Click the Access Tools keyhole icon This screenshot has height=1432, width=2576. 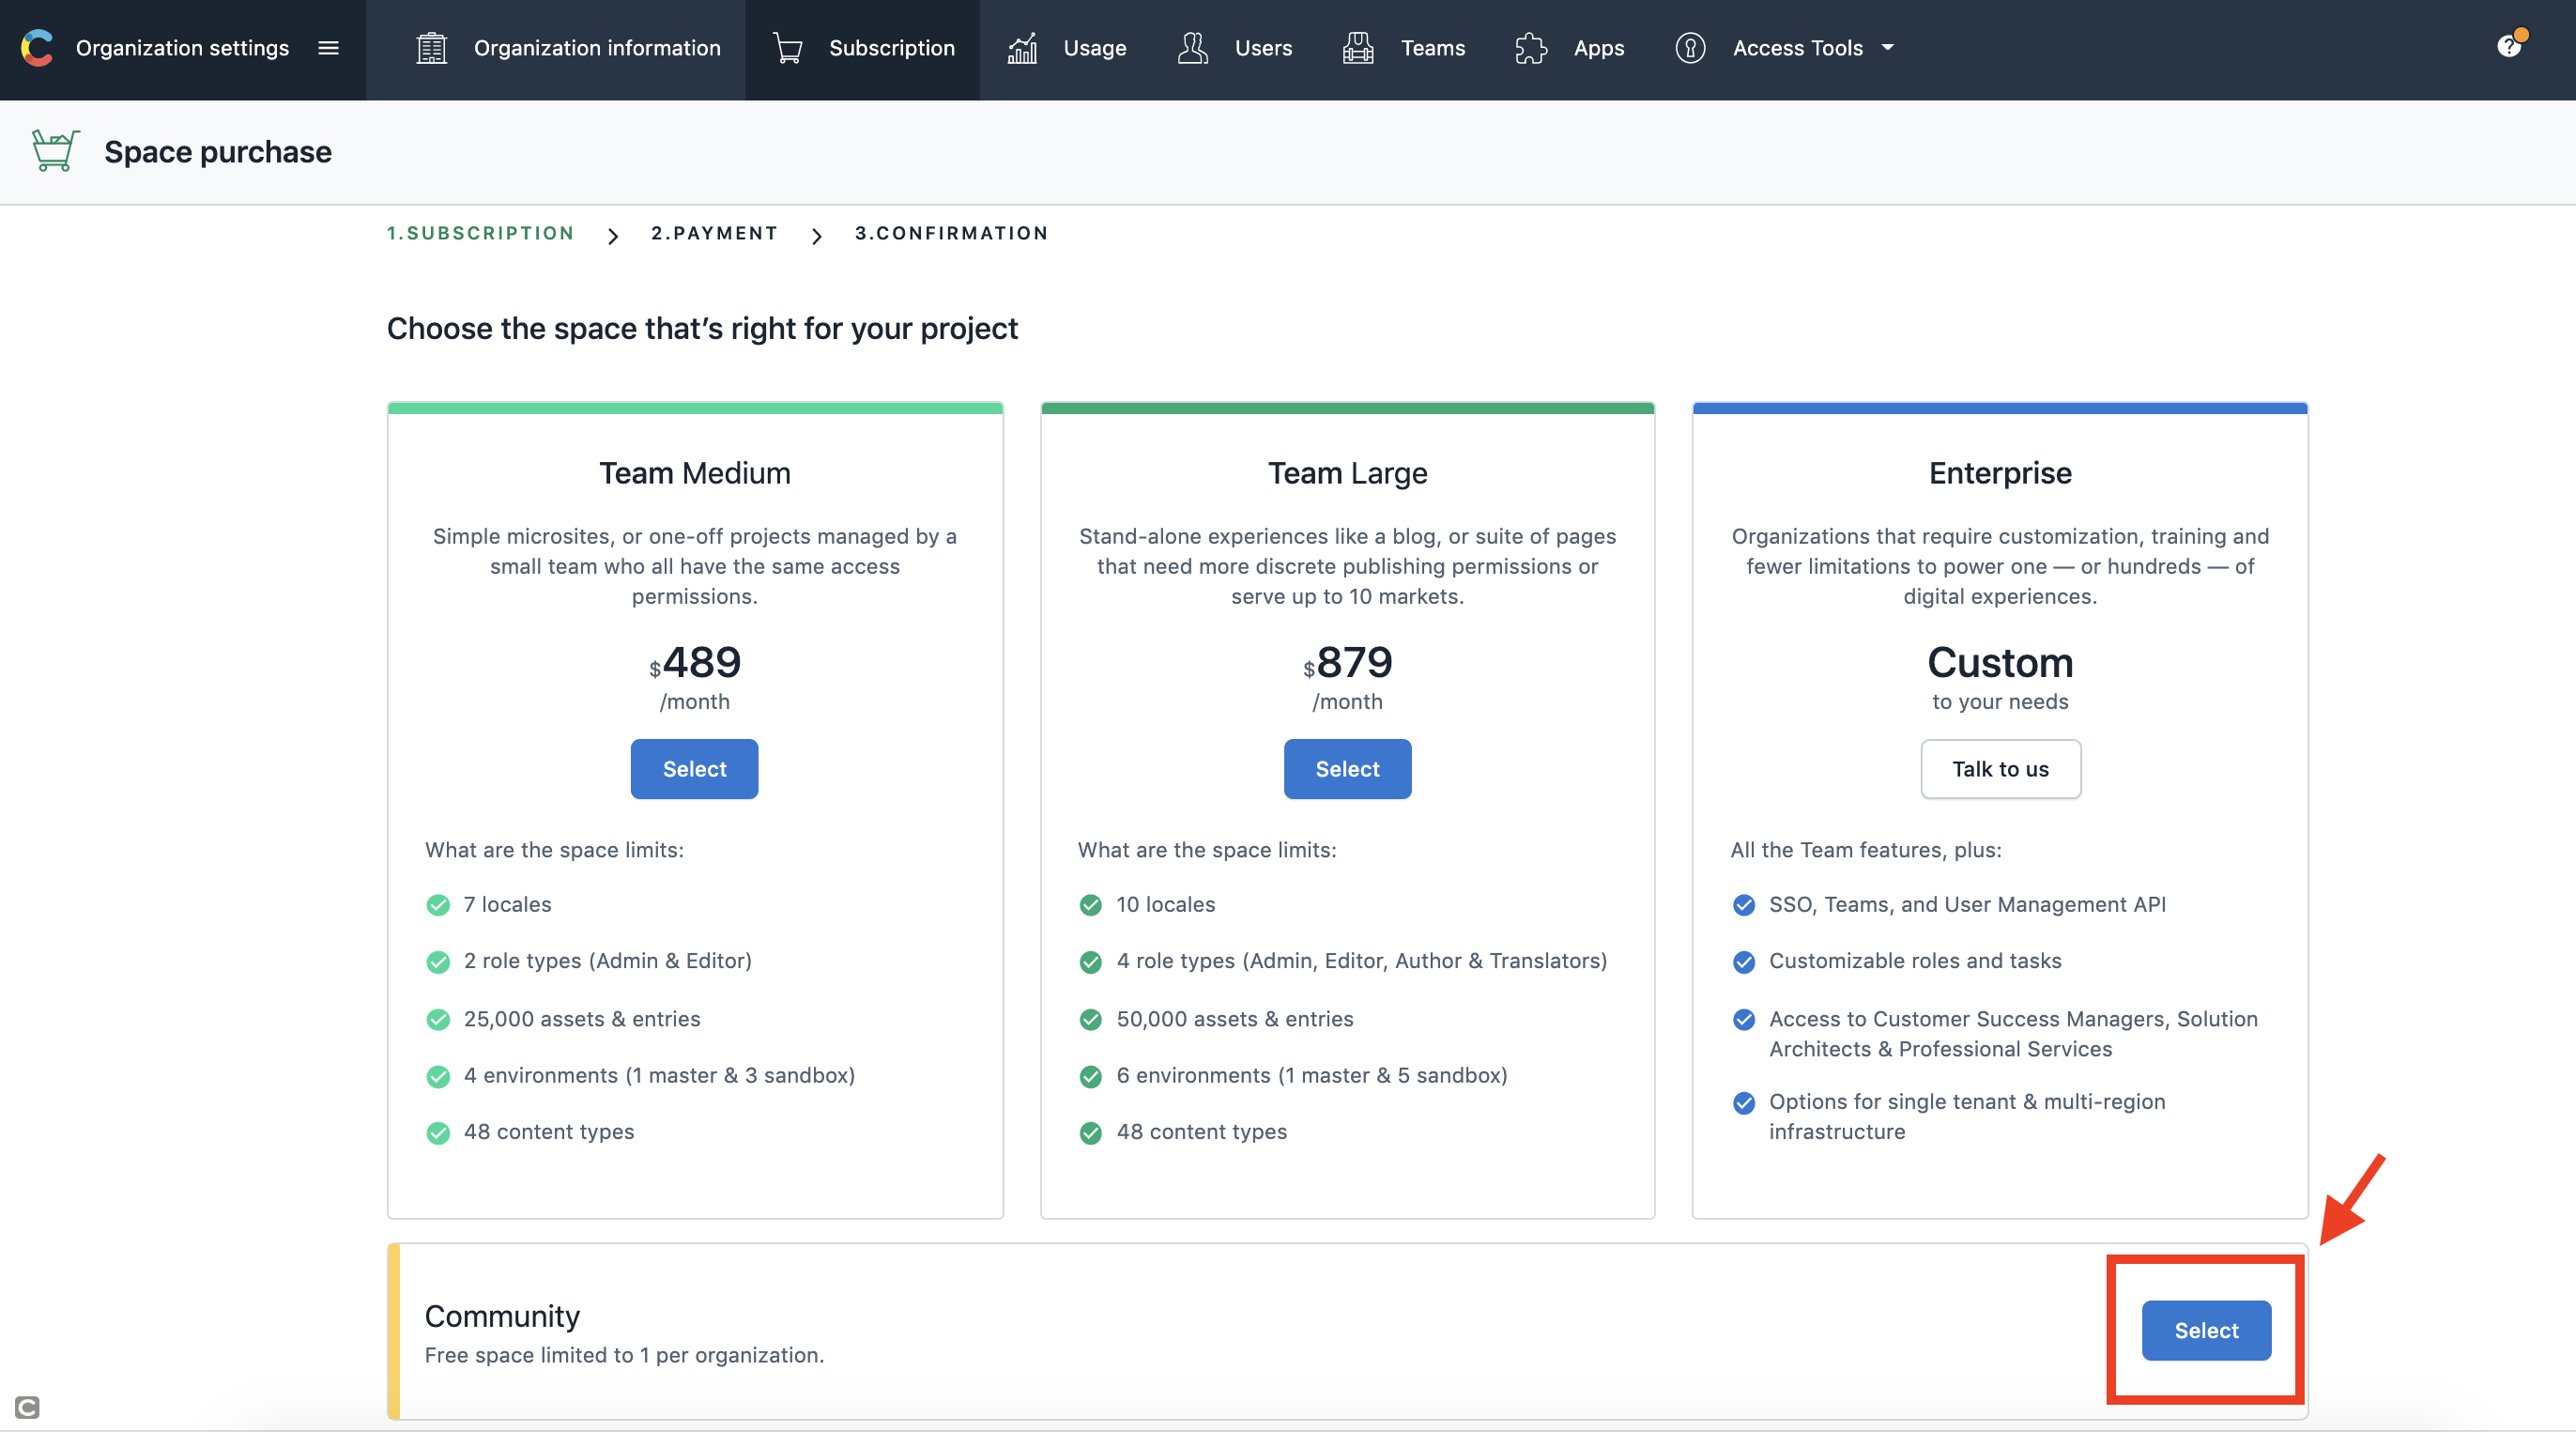[x=1690, y=48]
